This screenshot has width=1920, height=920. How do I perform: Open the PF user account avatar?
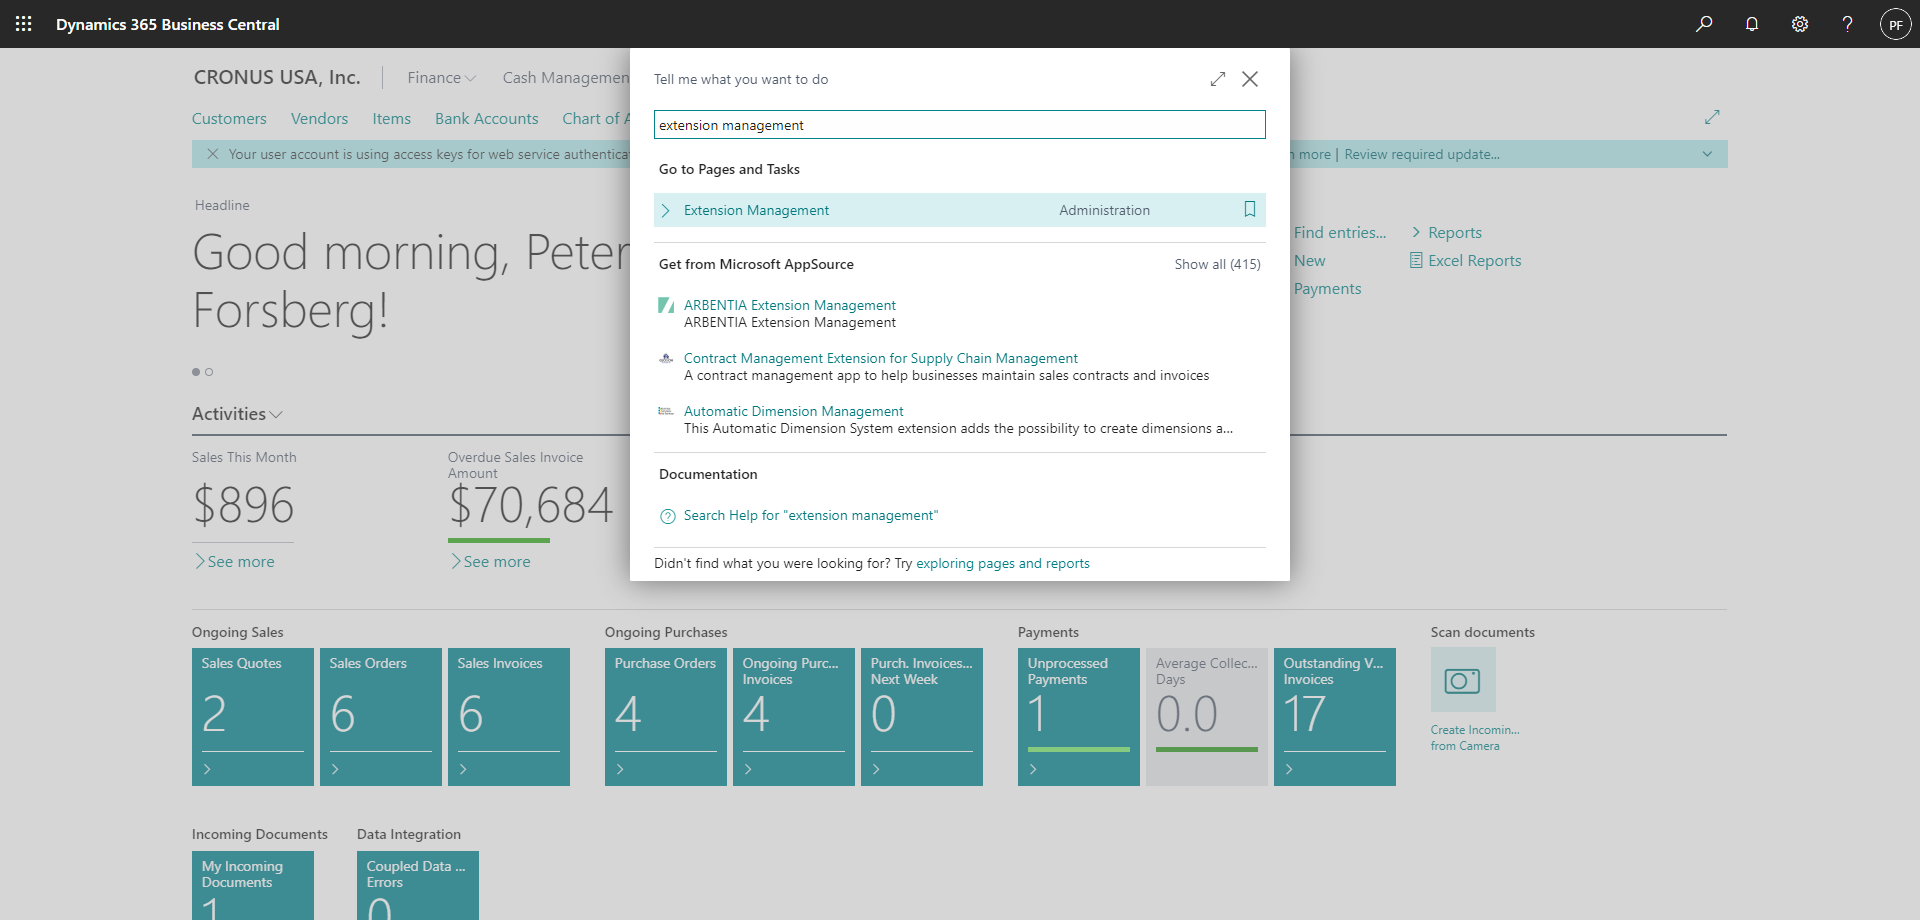click(x=1895, y=24)
